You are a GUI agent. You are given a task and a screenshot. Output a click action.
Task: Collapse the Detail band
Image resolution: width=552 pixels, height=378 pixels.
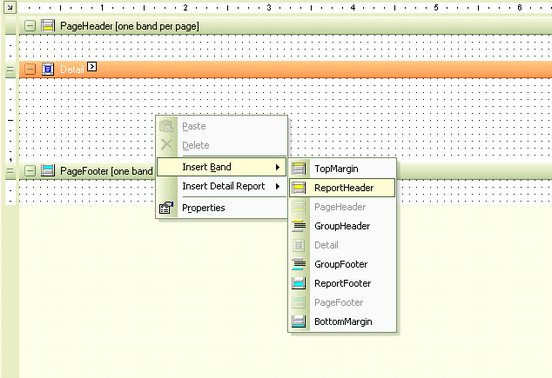[x=30, y=69]
